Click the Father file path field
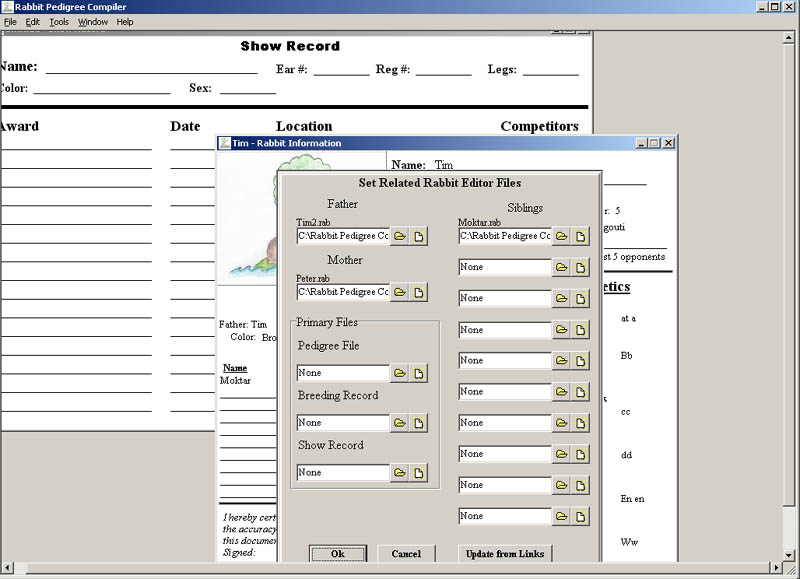Viewport: 800px width, 579px height. coord(343,237)
